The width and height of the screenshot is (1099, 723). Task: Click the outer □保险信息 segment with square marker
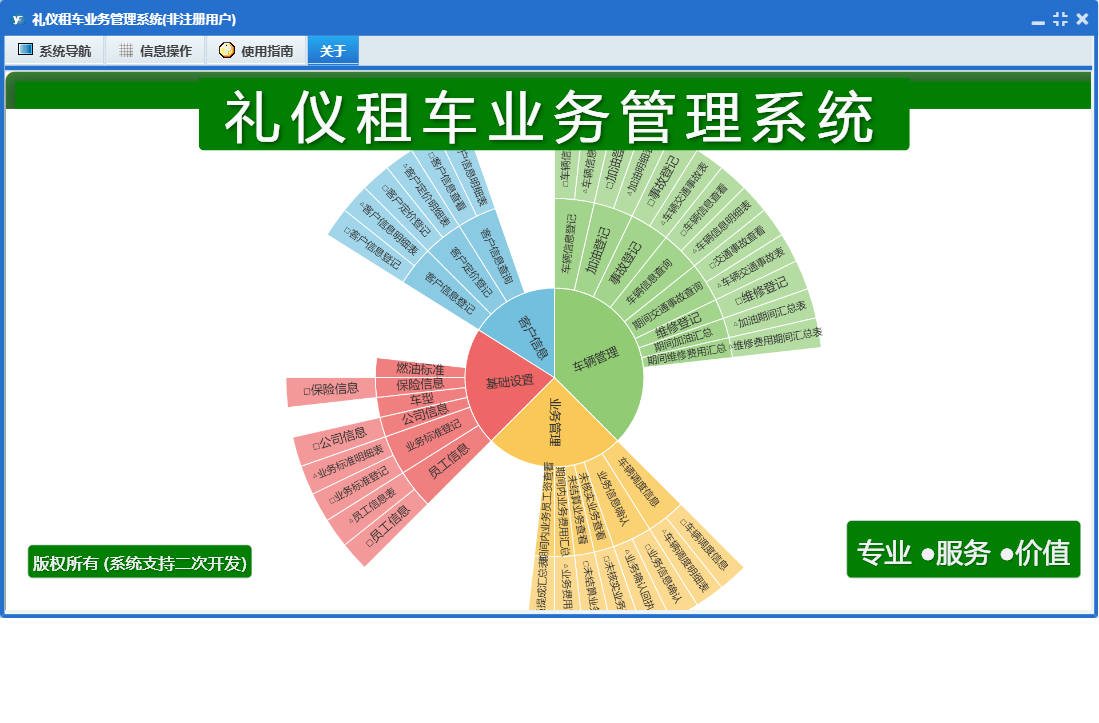tap(331, 390)
